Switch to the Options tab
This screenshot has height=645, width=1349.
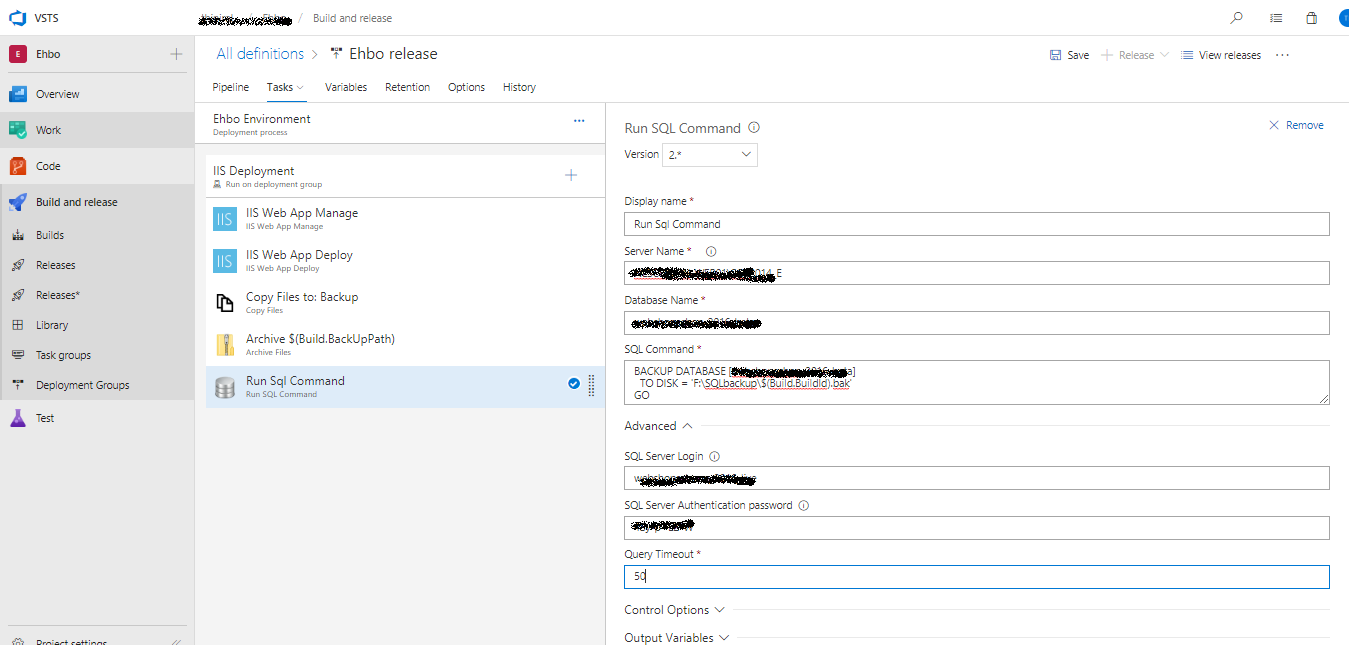(x=466, y=87)
